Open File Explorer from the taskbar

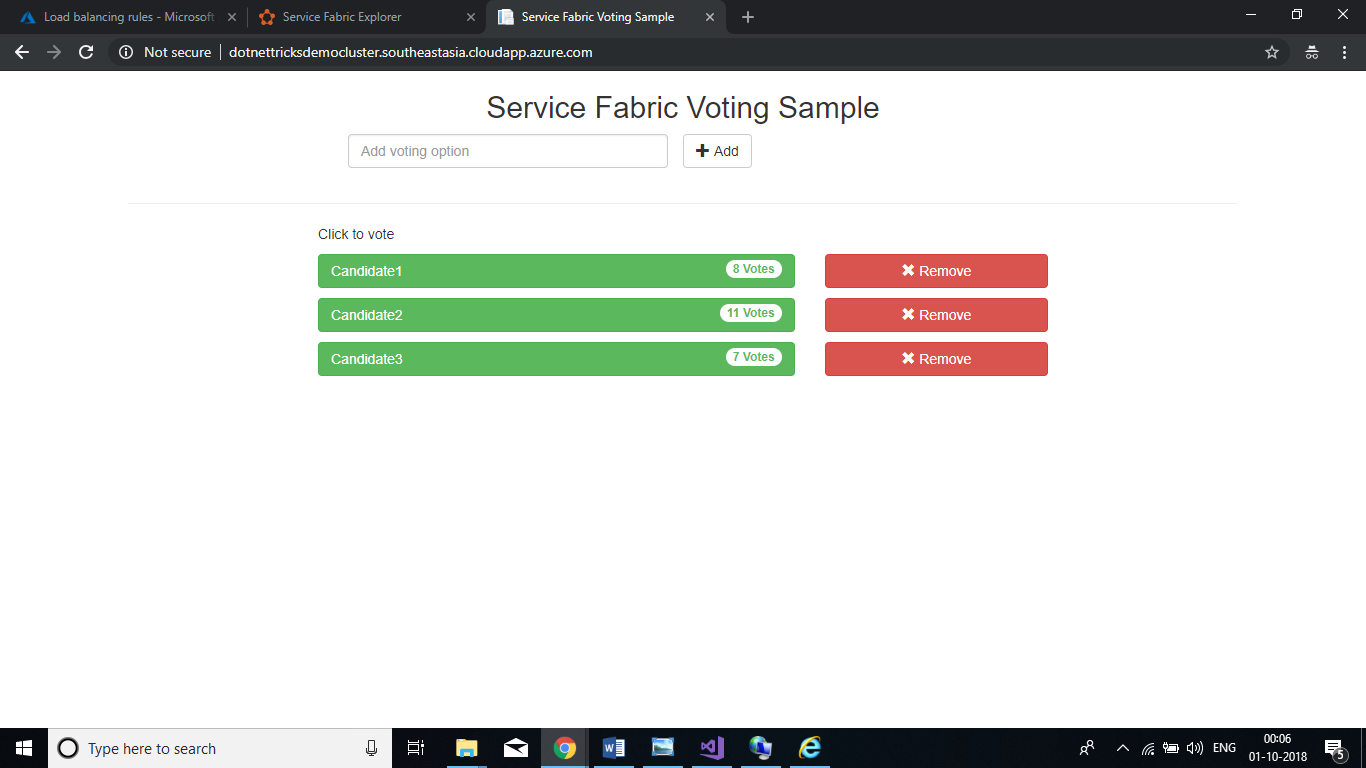467,748
